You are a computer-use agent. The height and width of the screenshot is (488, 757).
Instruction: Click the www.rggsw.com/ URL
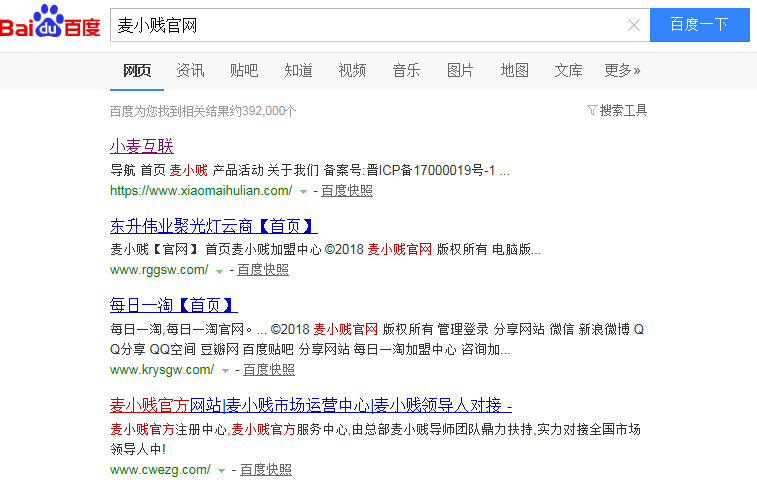pos(159,270)
